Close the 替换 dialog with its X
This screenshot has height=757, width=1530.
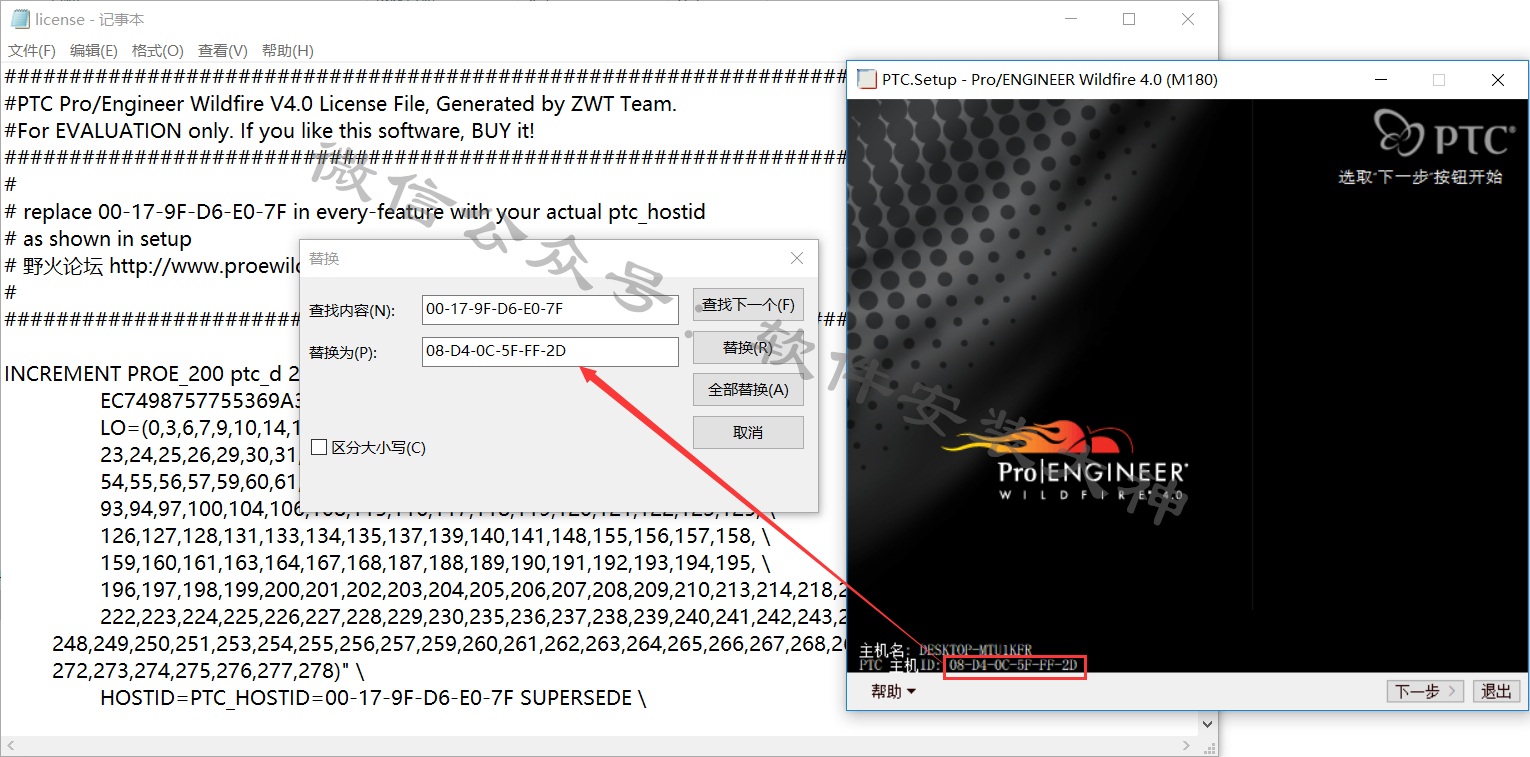(797, 258)
